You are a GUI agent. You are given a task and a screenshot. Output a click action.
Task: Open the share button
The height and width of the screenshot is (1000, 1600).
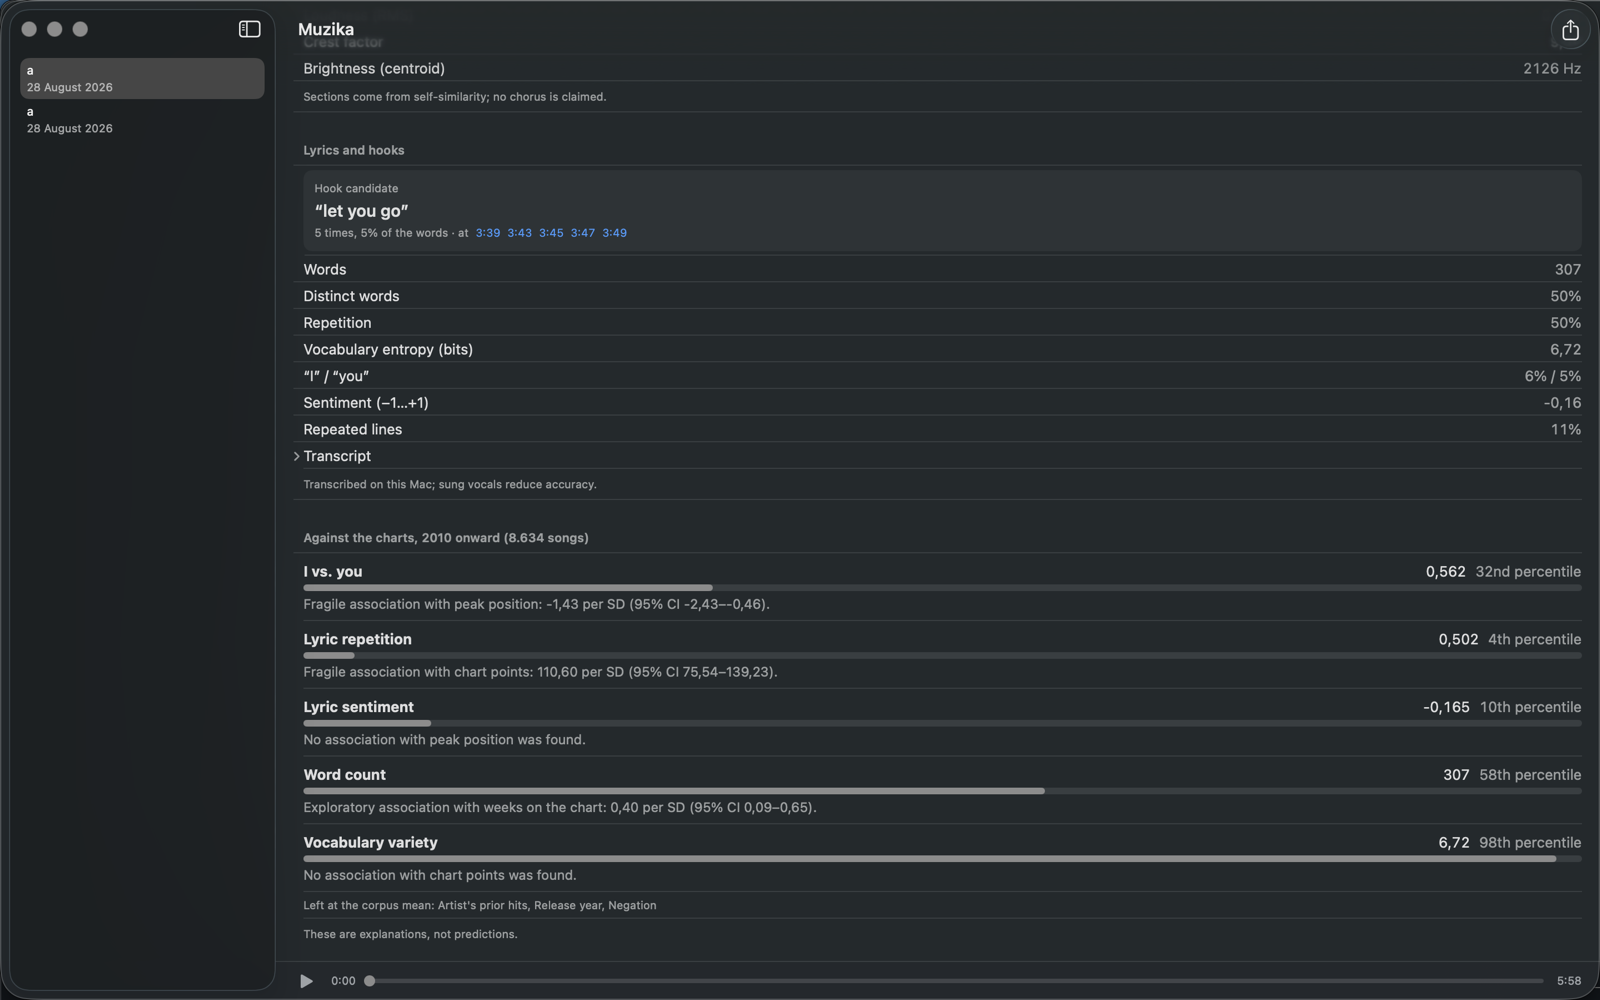[1570, 30]
